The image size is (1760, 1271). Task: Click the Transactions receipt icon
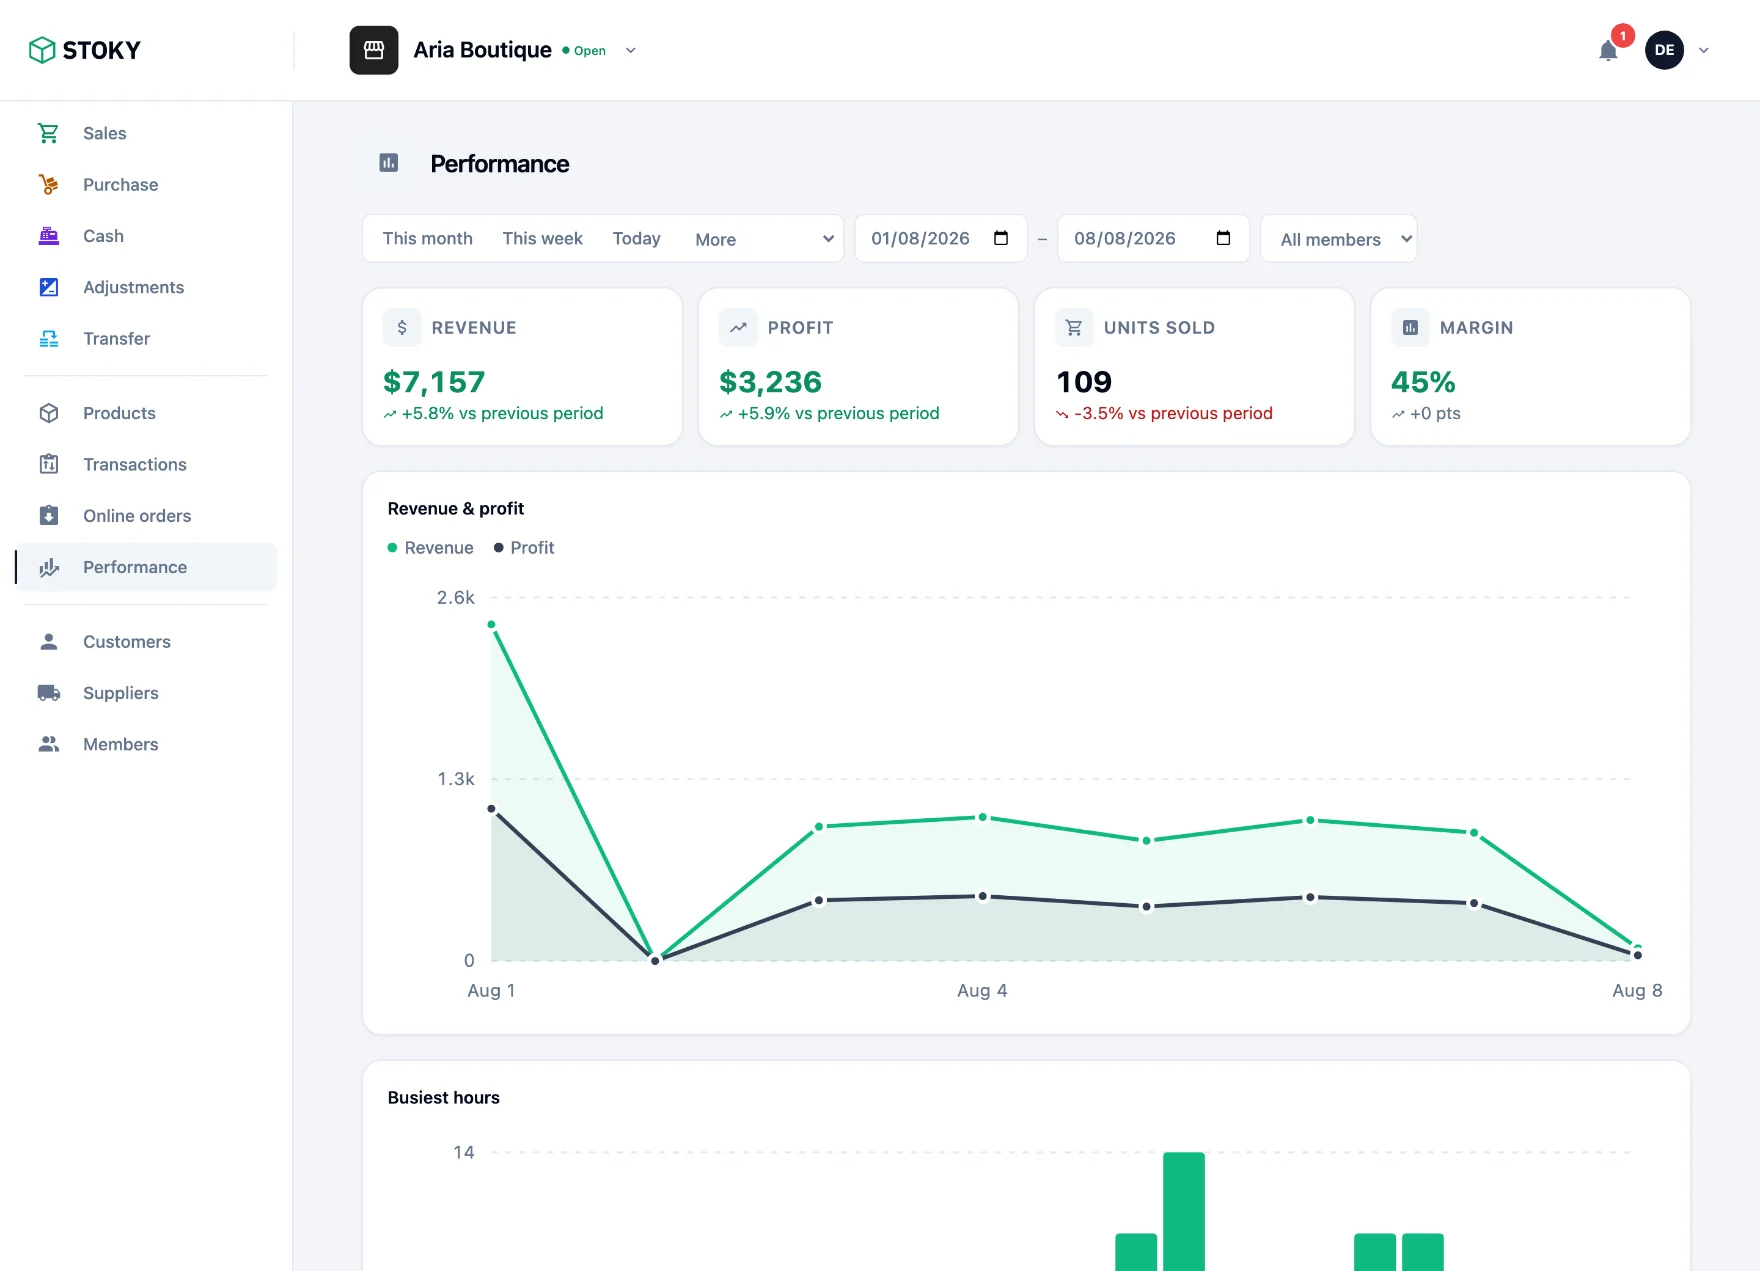(x=48, y=464)
